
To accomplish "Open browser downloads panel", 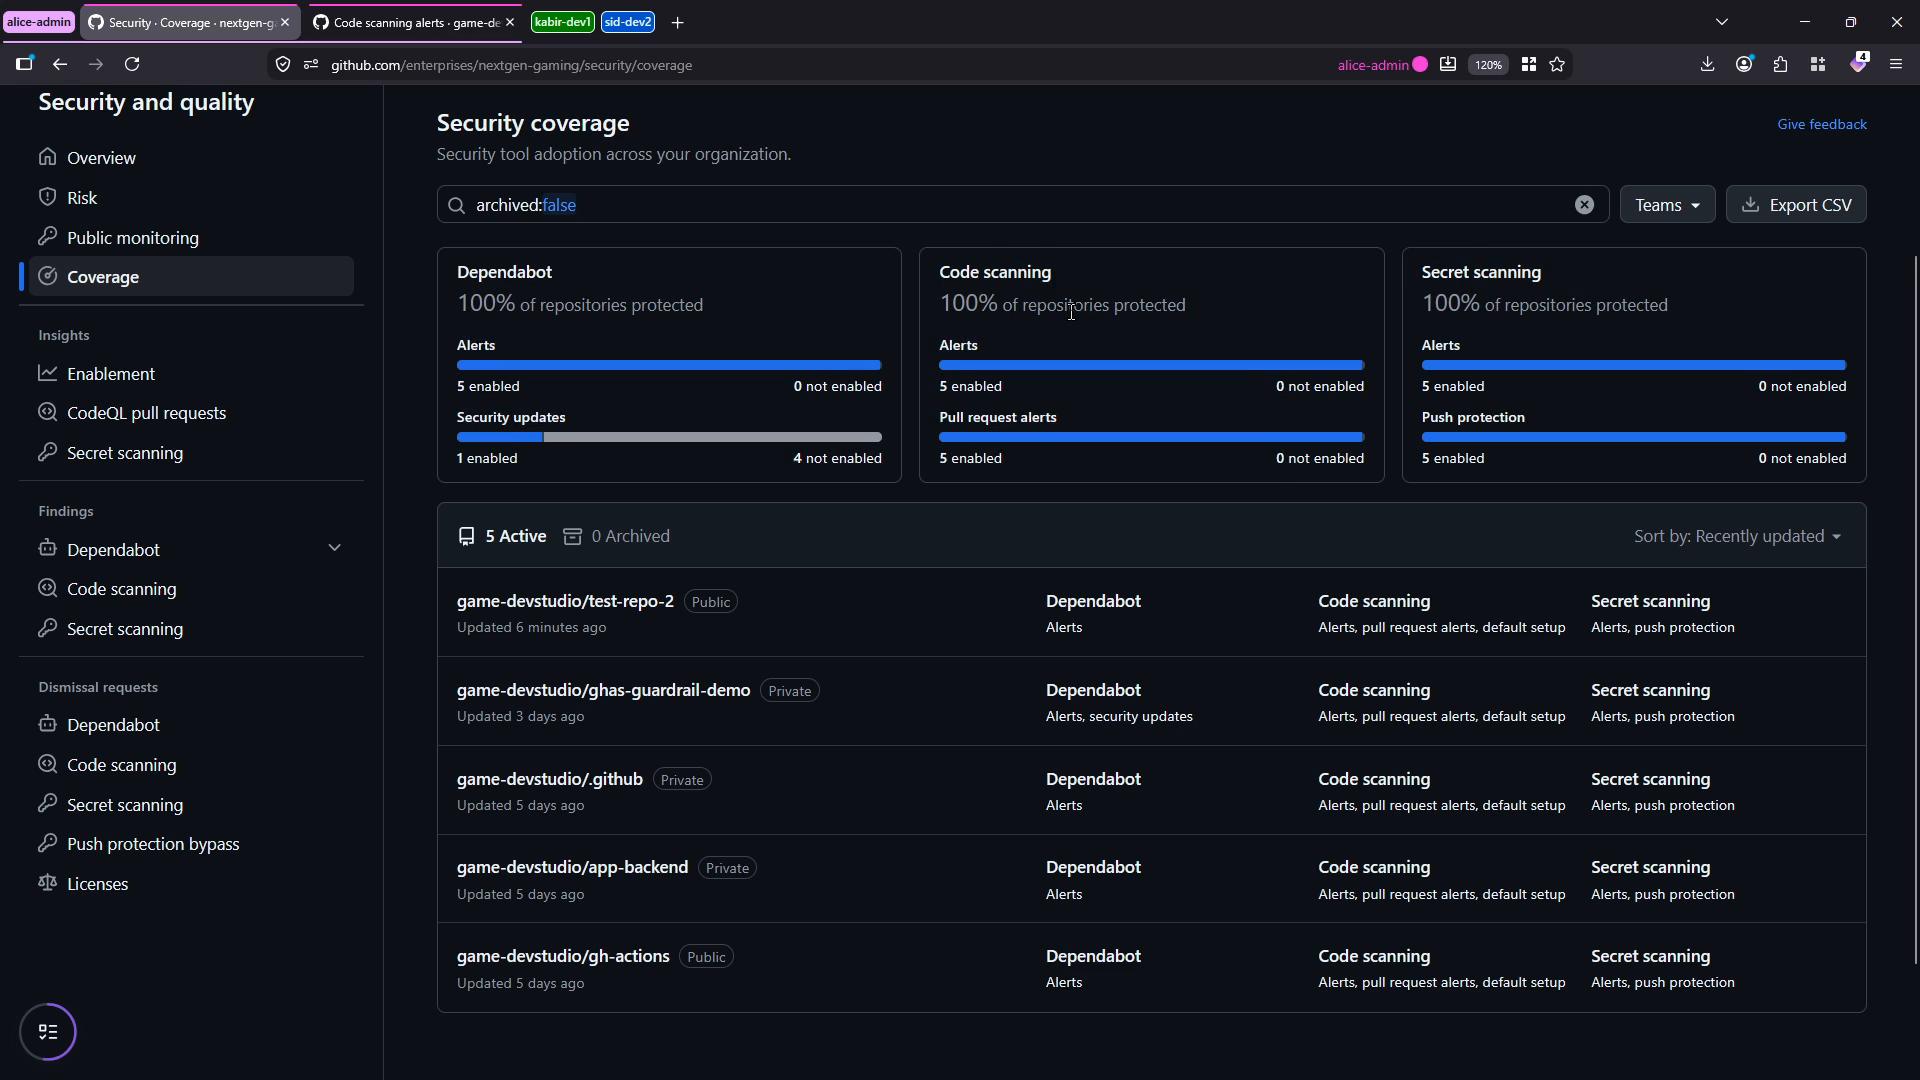I will tap(1707, 64).
